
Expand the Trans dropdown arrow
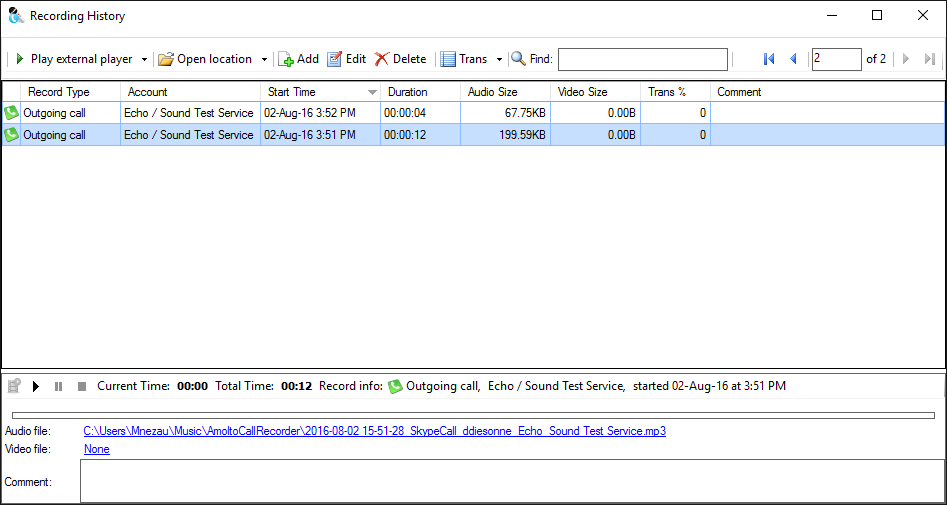[x=499, y=59]
